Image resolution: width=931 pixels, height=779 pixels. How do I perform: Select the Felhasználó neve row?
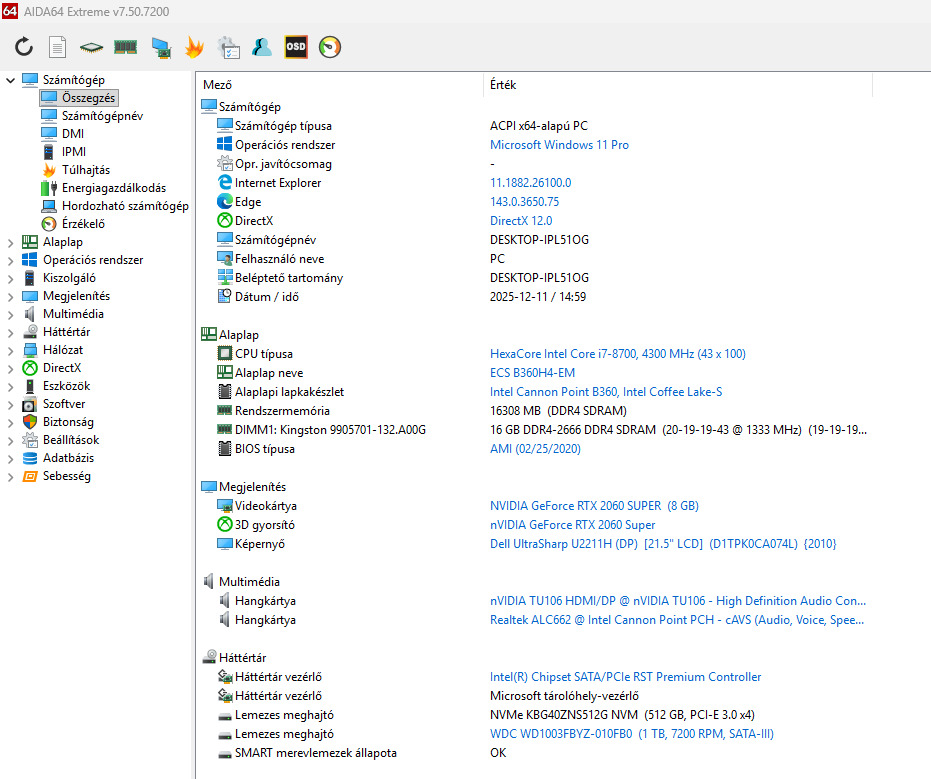coord(534,259)
